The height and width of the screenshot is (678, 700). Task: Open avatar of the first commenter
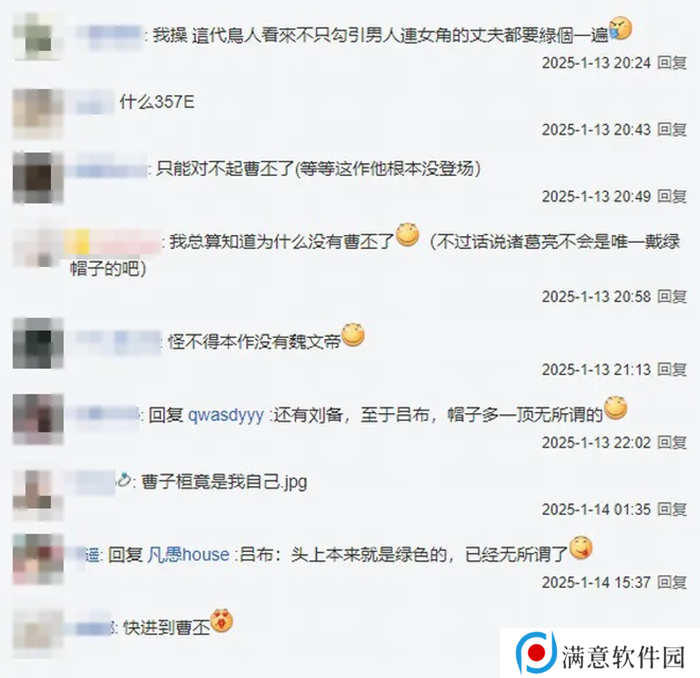click(38, 36)
